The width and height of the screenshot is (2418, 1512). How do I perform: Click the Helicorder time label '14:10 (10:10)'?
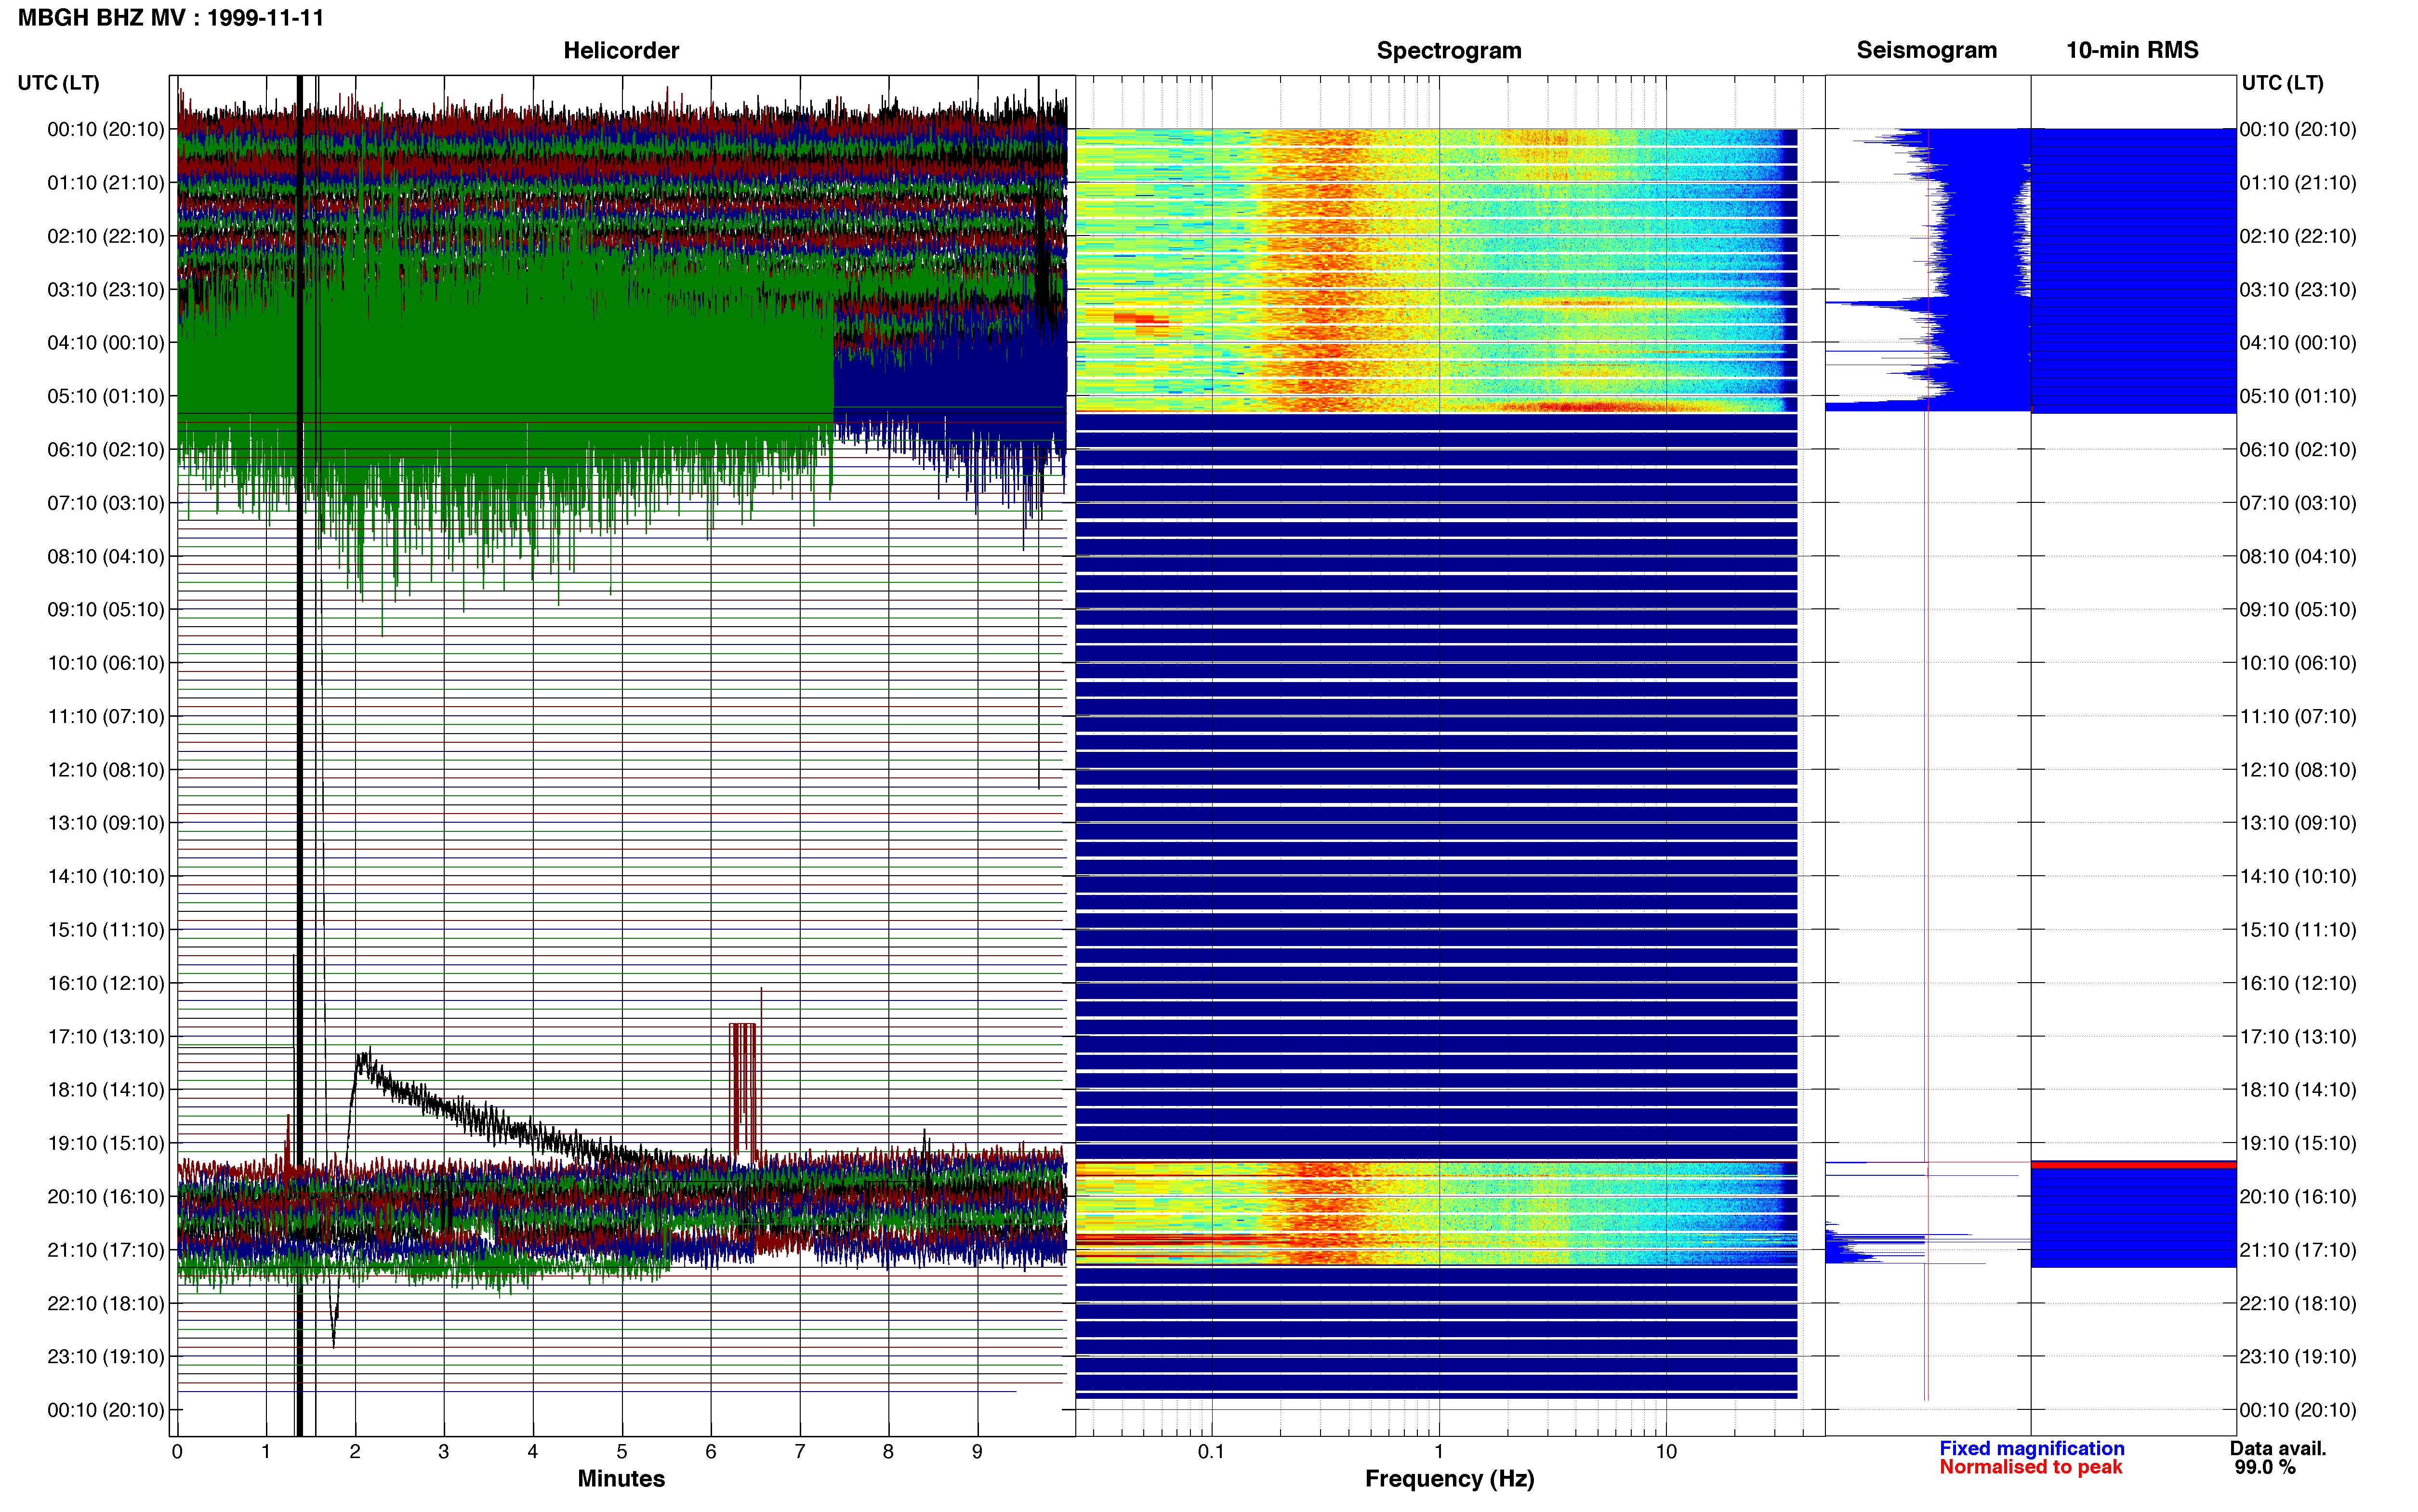[106, 876]
